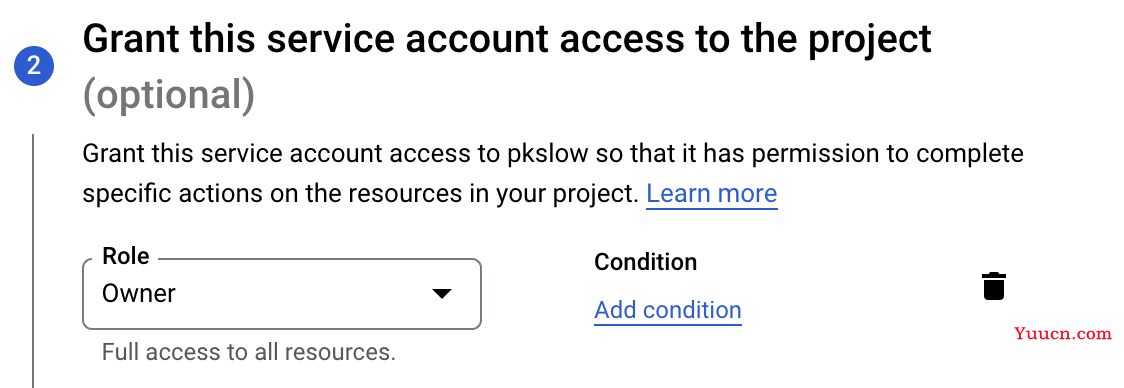Click the Add condition link
Viewport: 1124px width, 388px height.
(667, 310)
